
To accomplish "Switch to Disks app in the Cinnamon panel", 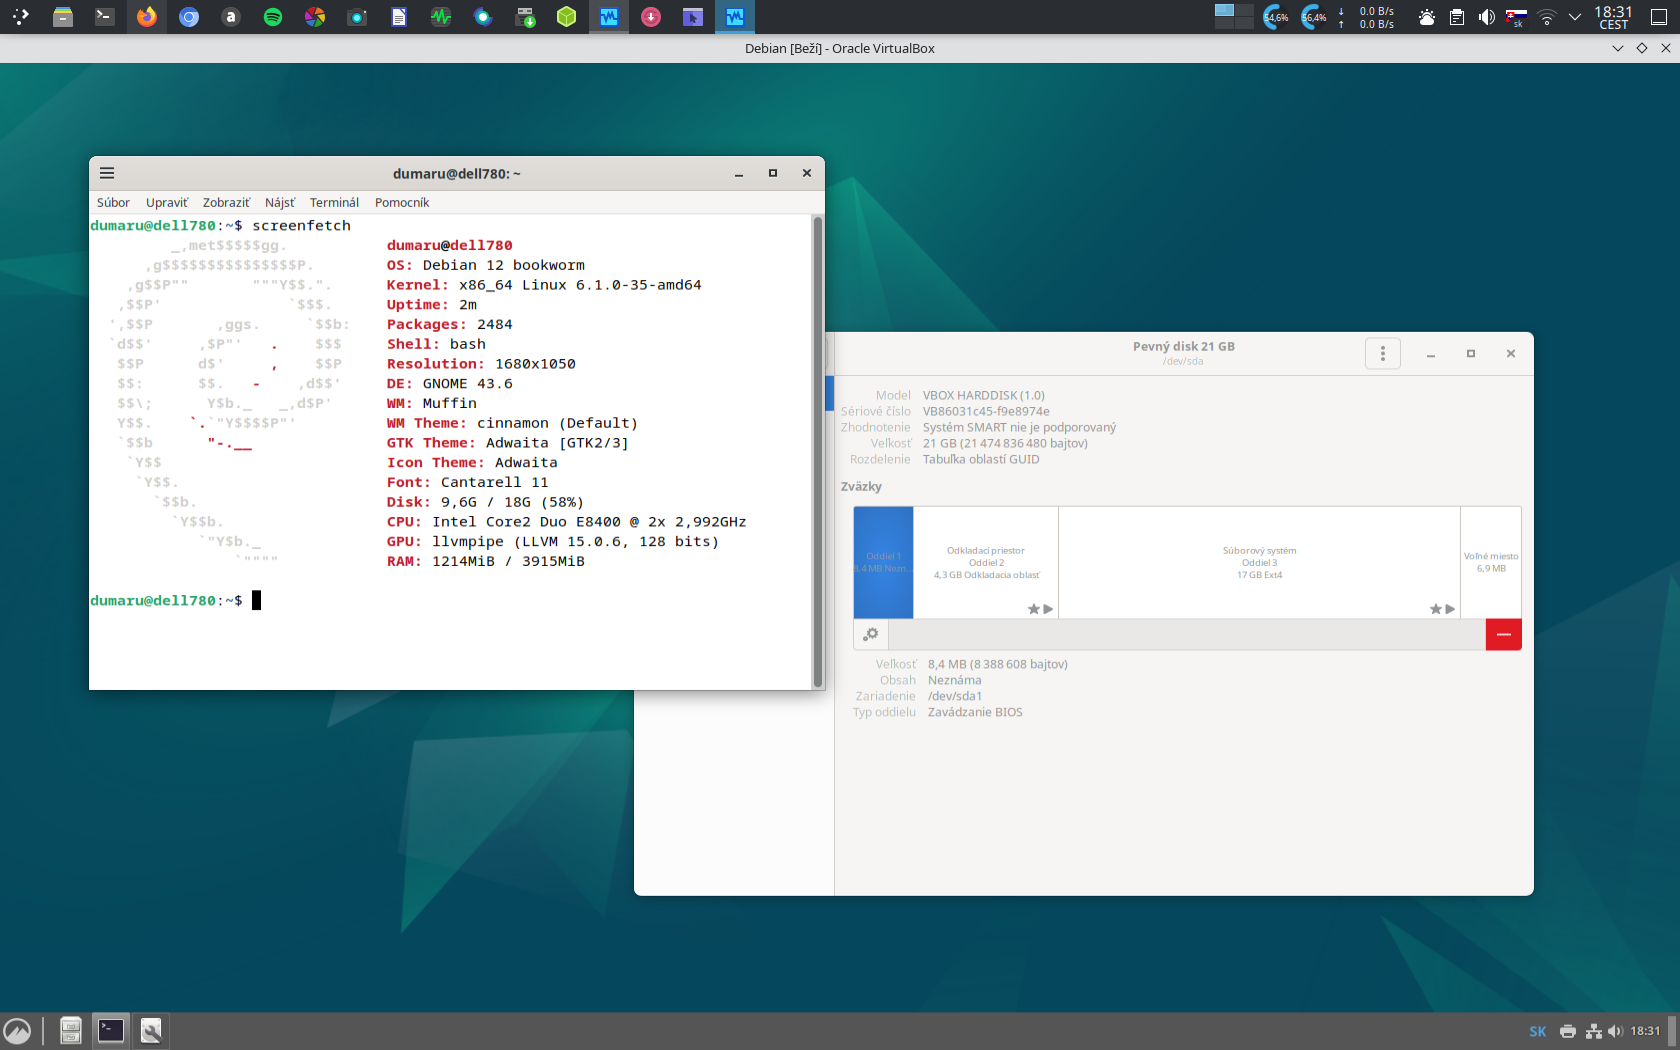I will coord(151,1031).
